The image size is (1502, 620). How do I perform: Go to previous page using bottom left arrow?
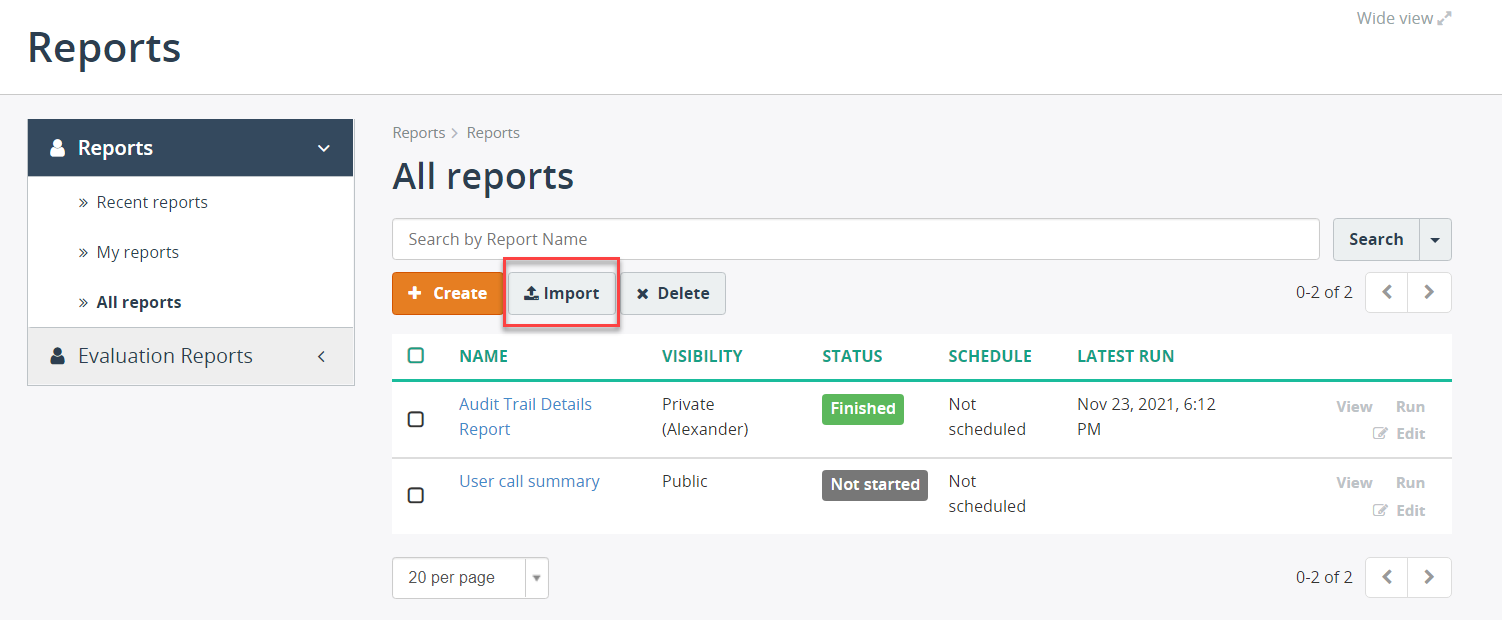[x=1386, y=577]
